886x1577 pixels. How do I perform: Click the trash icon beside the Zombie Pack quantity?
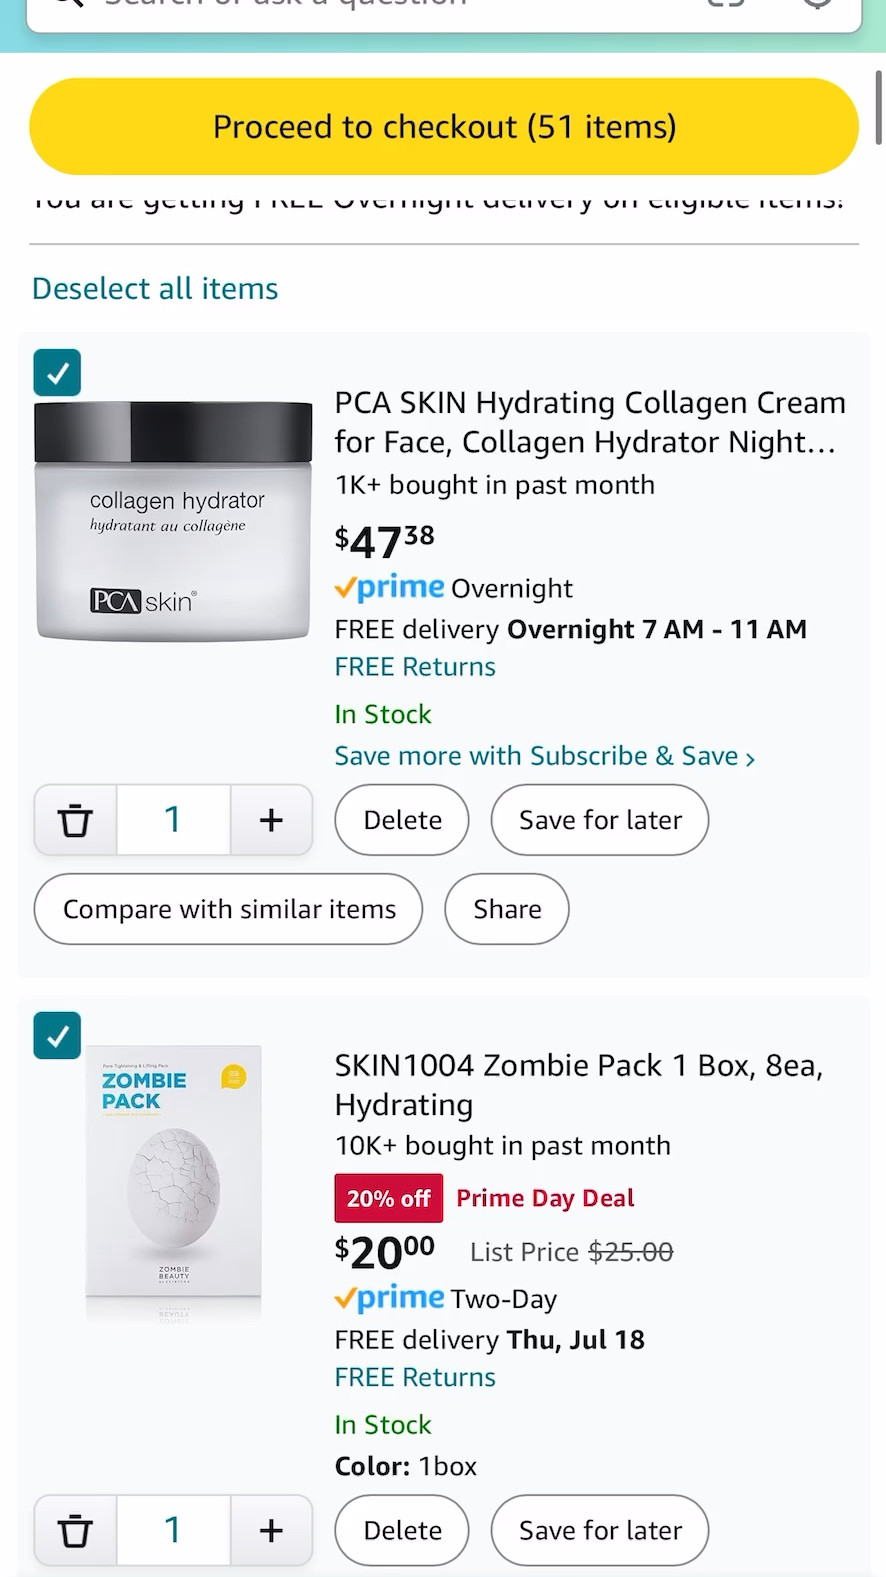[74, 1530]
